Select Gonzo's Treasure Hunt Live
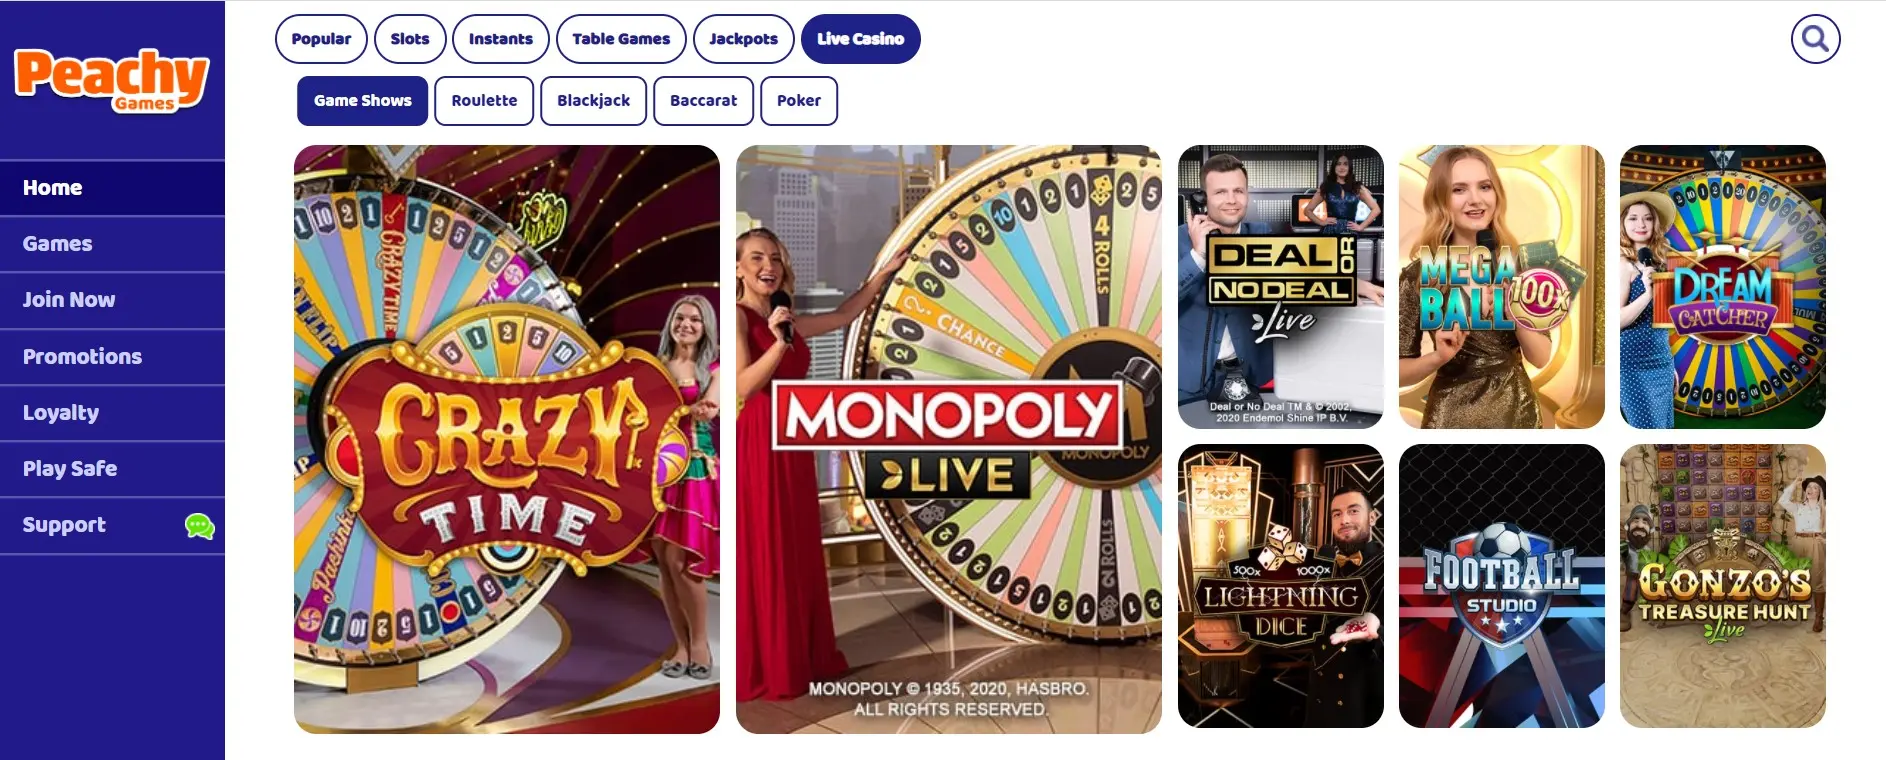 click(1723, 586)
